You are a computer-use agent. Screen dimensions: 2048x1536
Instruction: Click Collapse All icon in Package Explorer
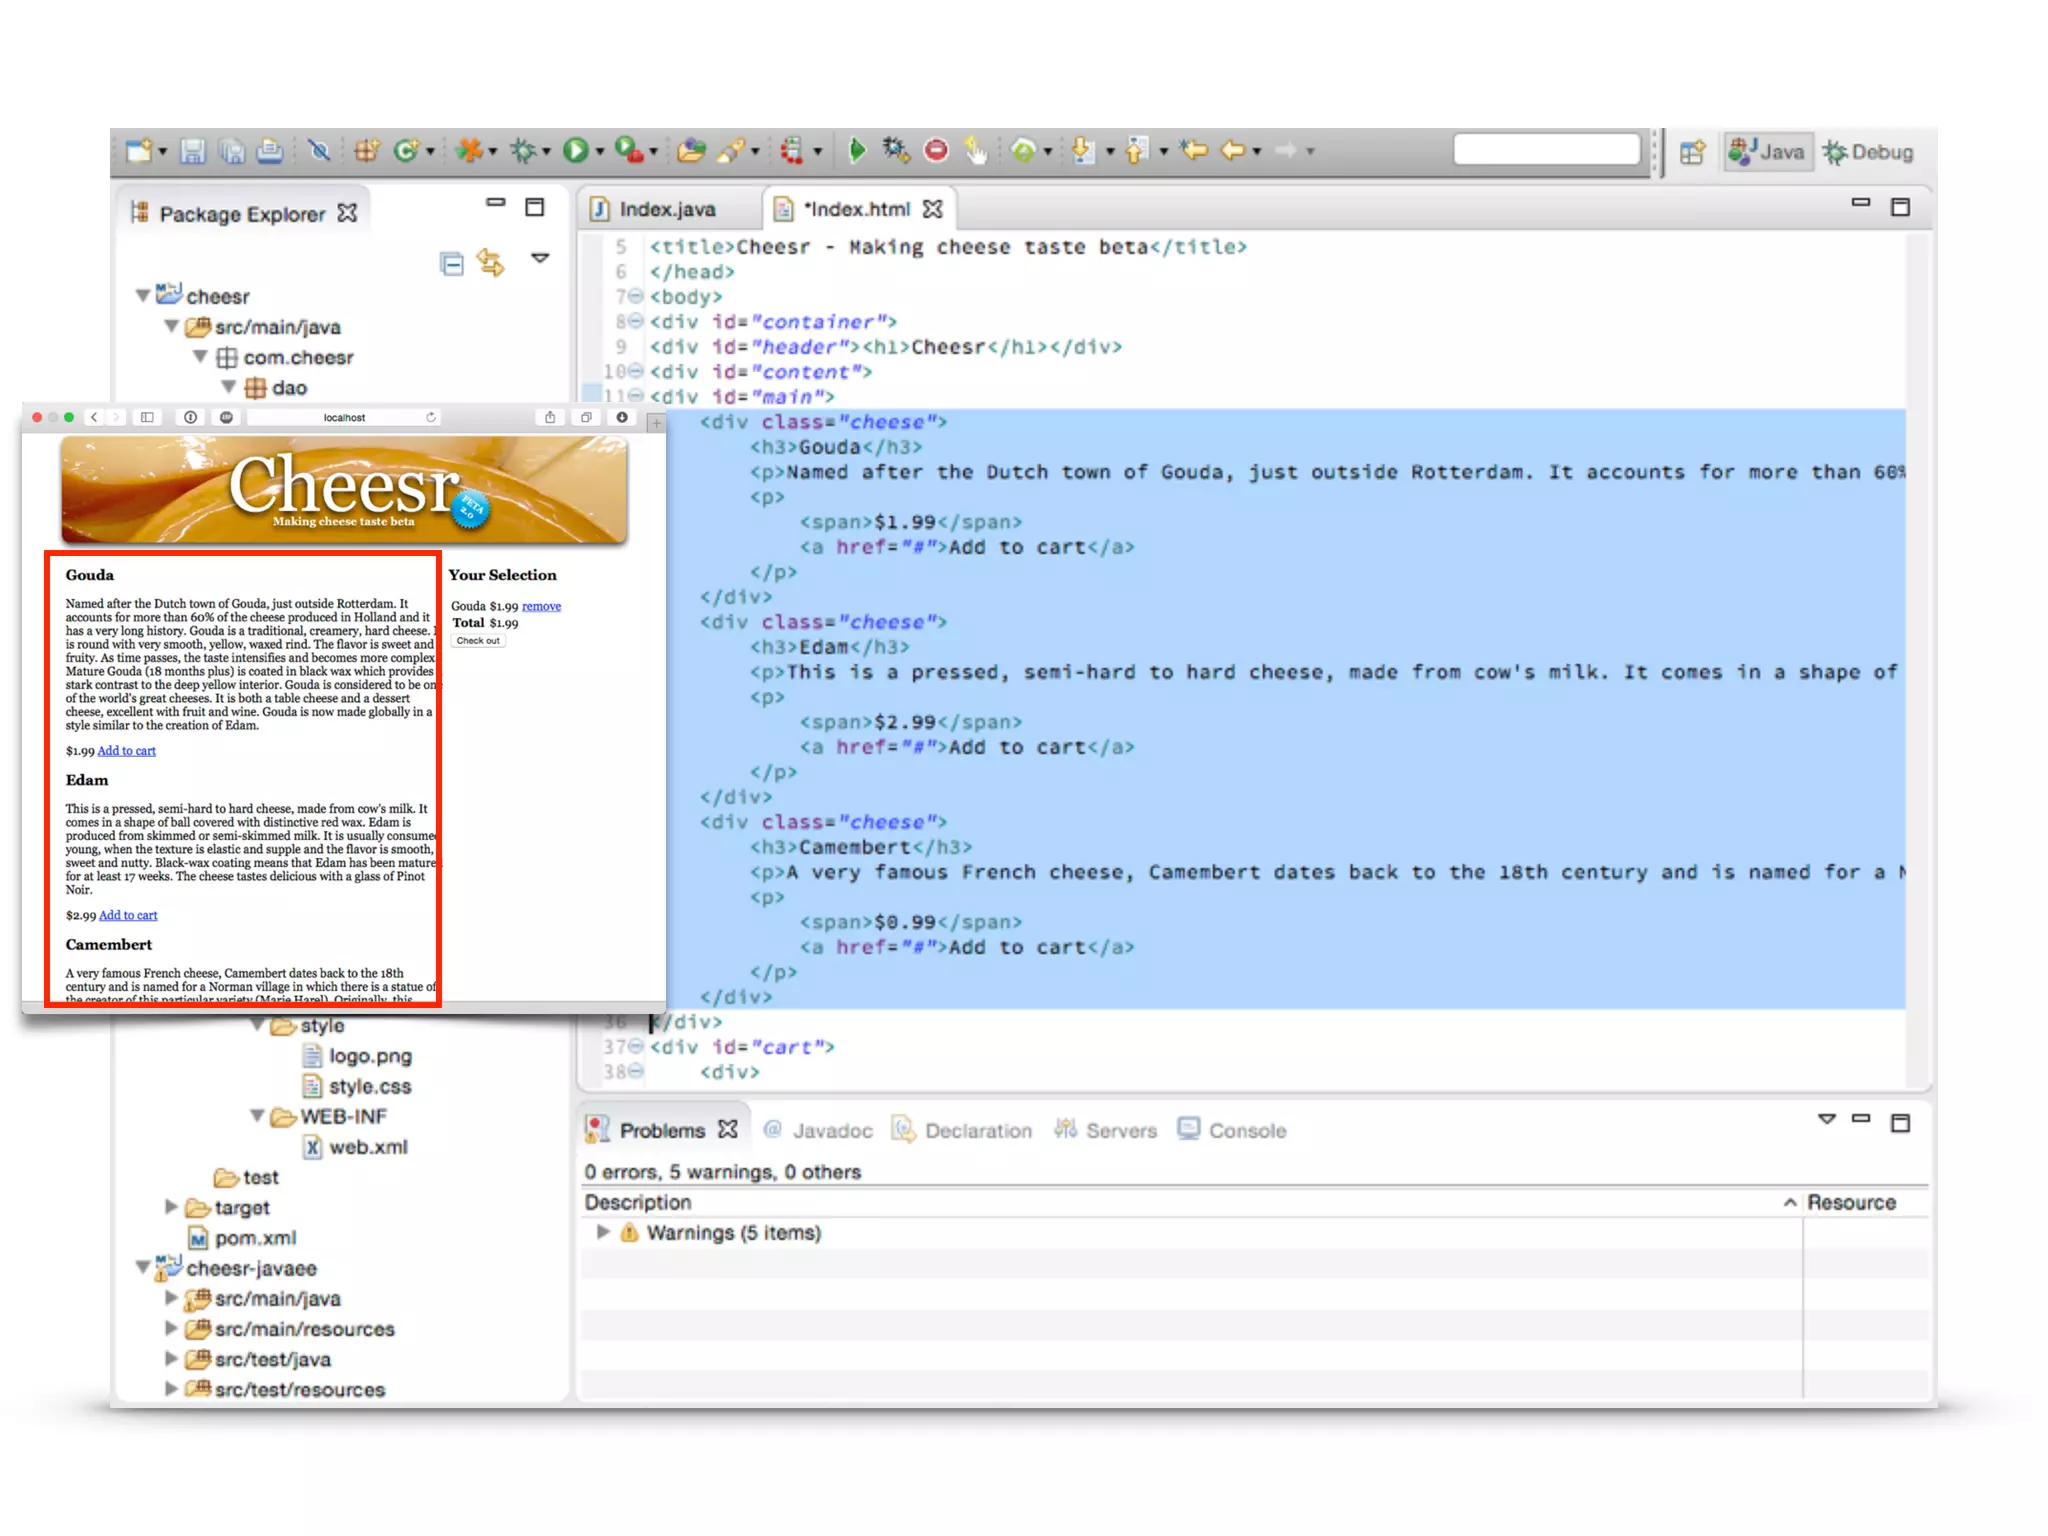[x=452, y=264]
